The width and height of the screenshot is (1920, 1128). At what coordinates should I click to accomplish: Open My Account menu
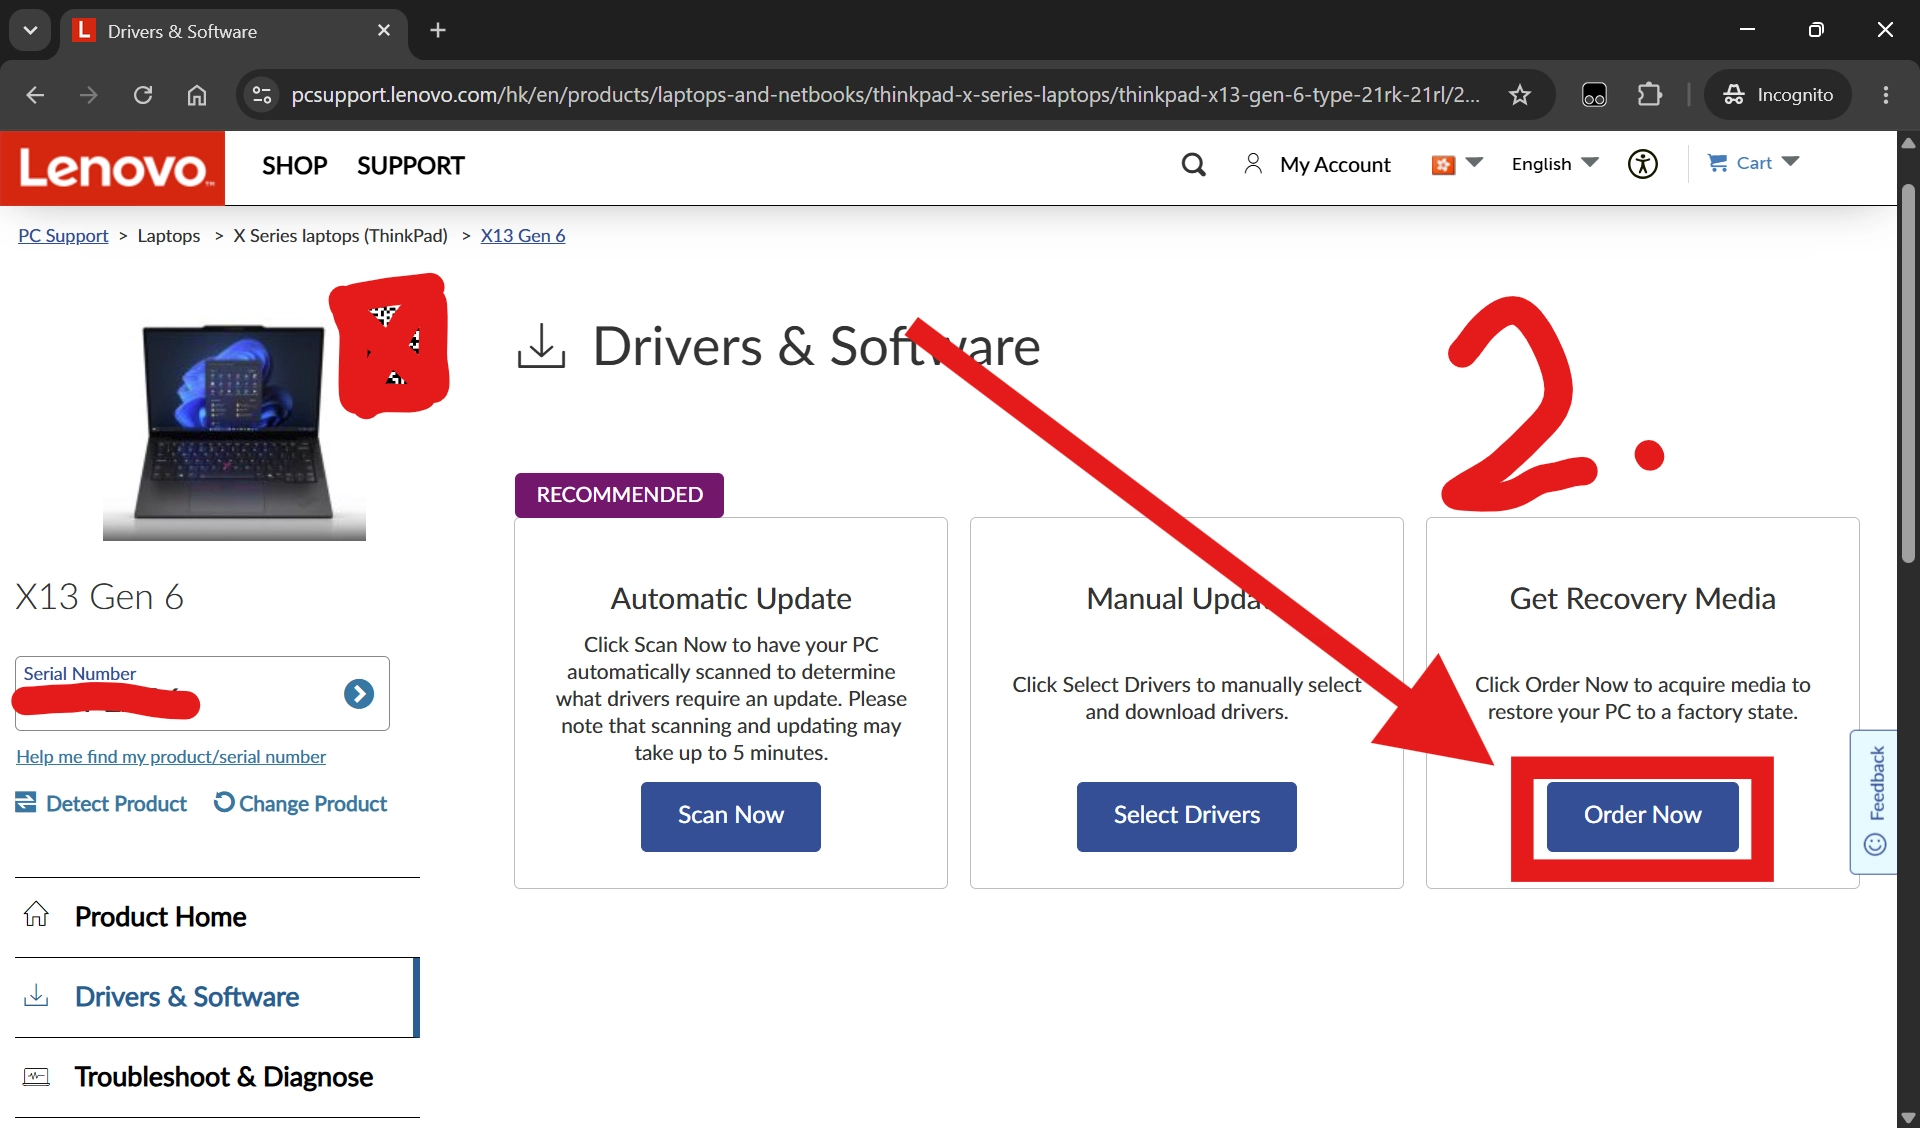click(x=1317, y=164)
